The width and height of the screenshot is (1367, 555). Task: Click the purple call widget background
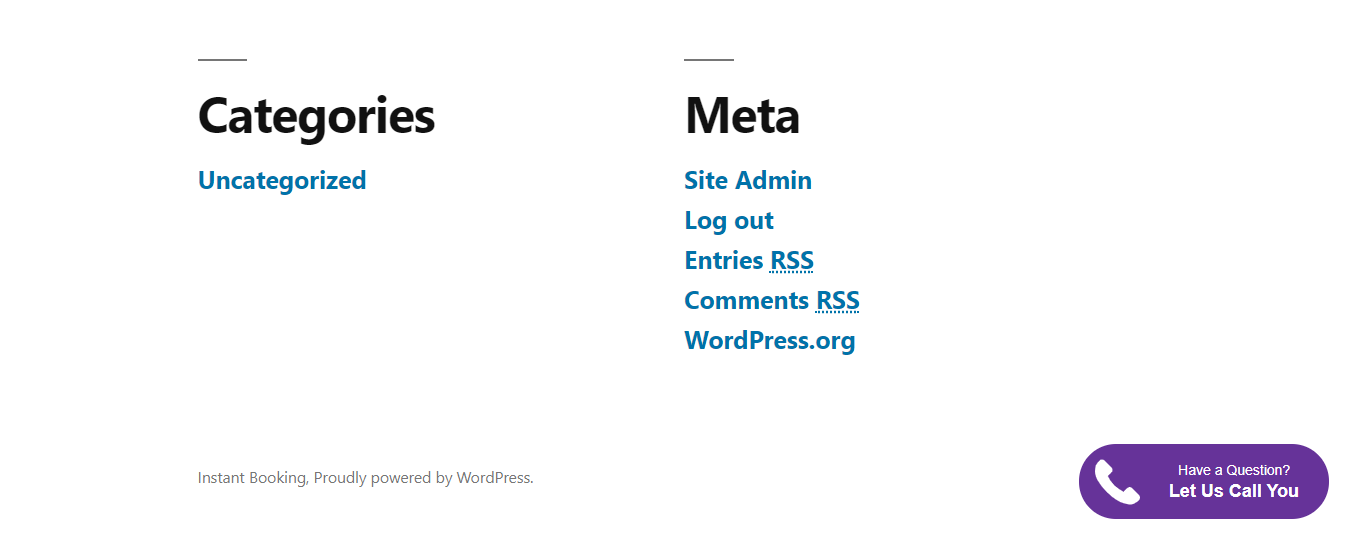point(1203,482)
